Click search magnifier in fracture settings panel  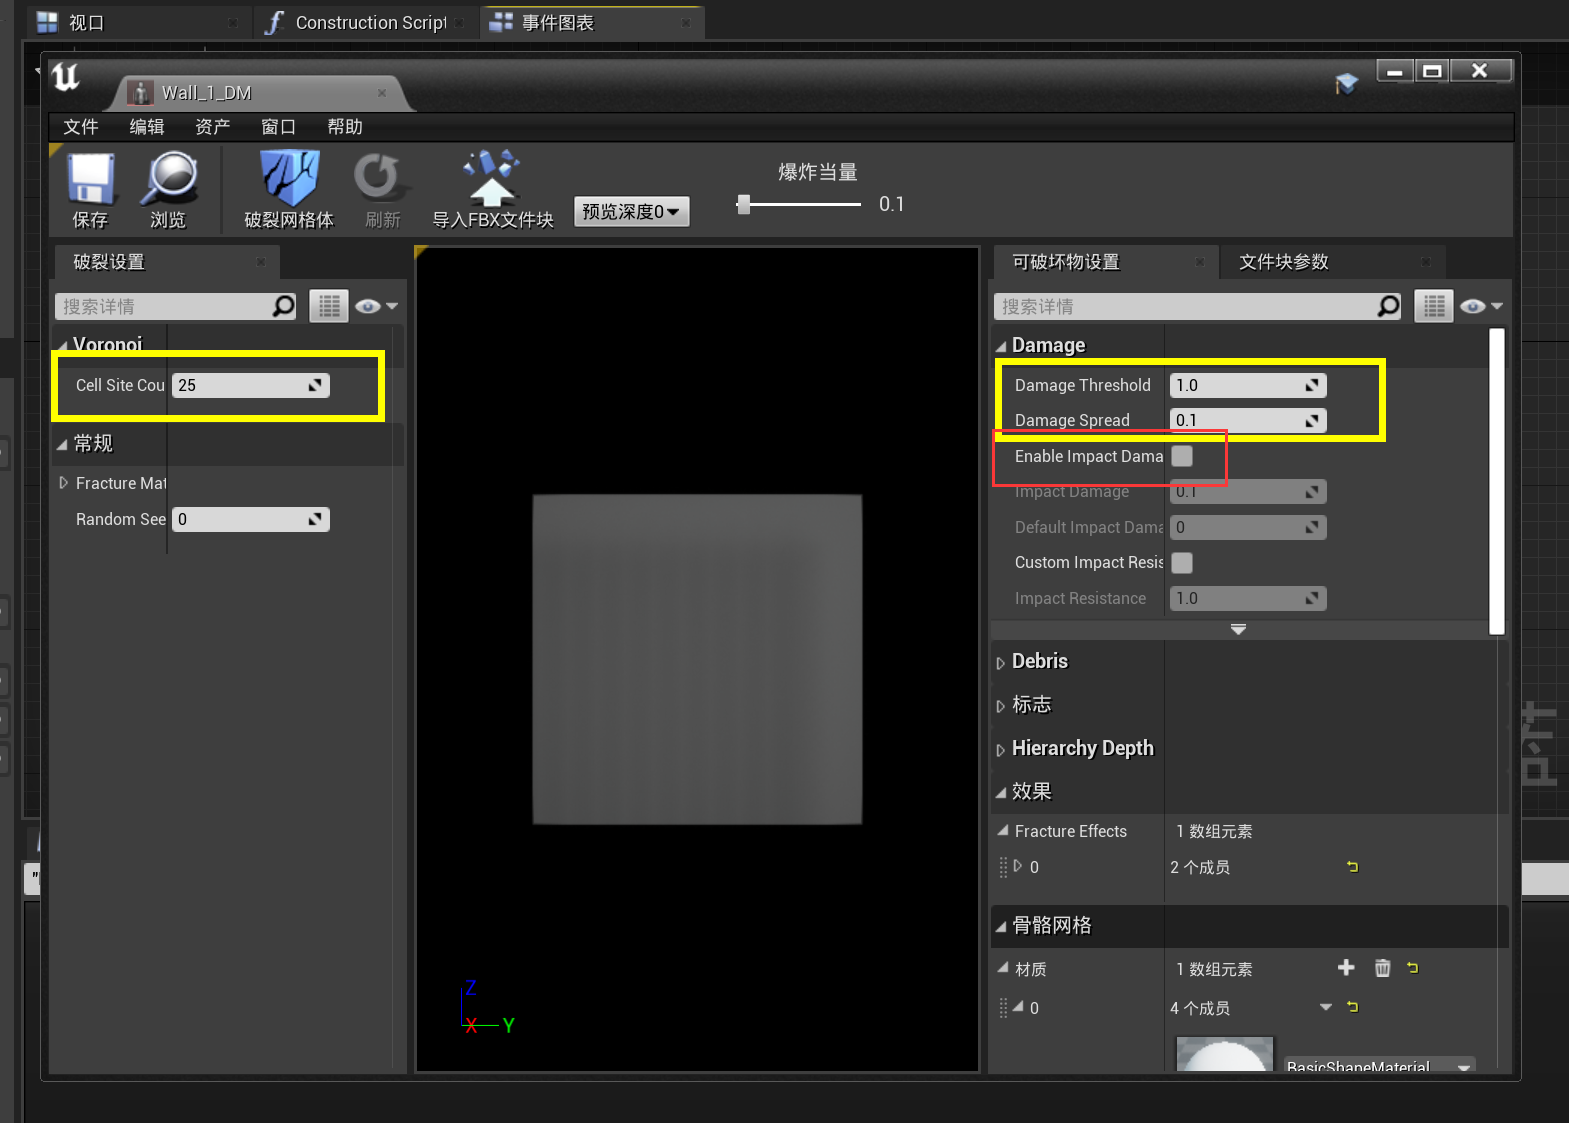(x=284, y=306)
